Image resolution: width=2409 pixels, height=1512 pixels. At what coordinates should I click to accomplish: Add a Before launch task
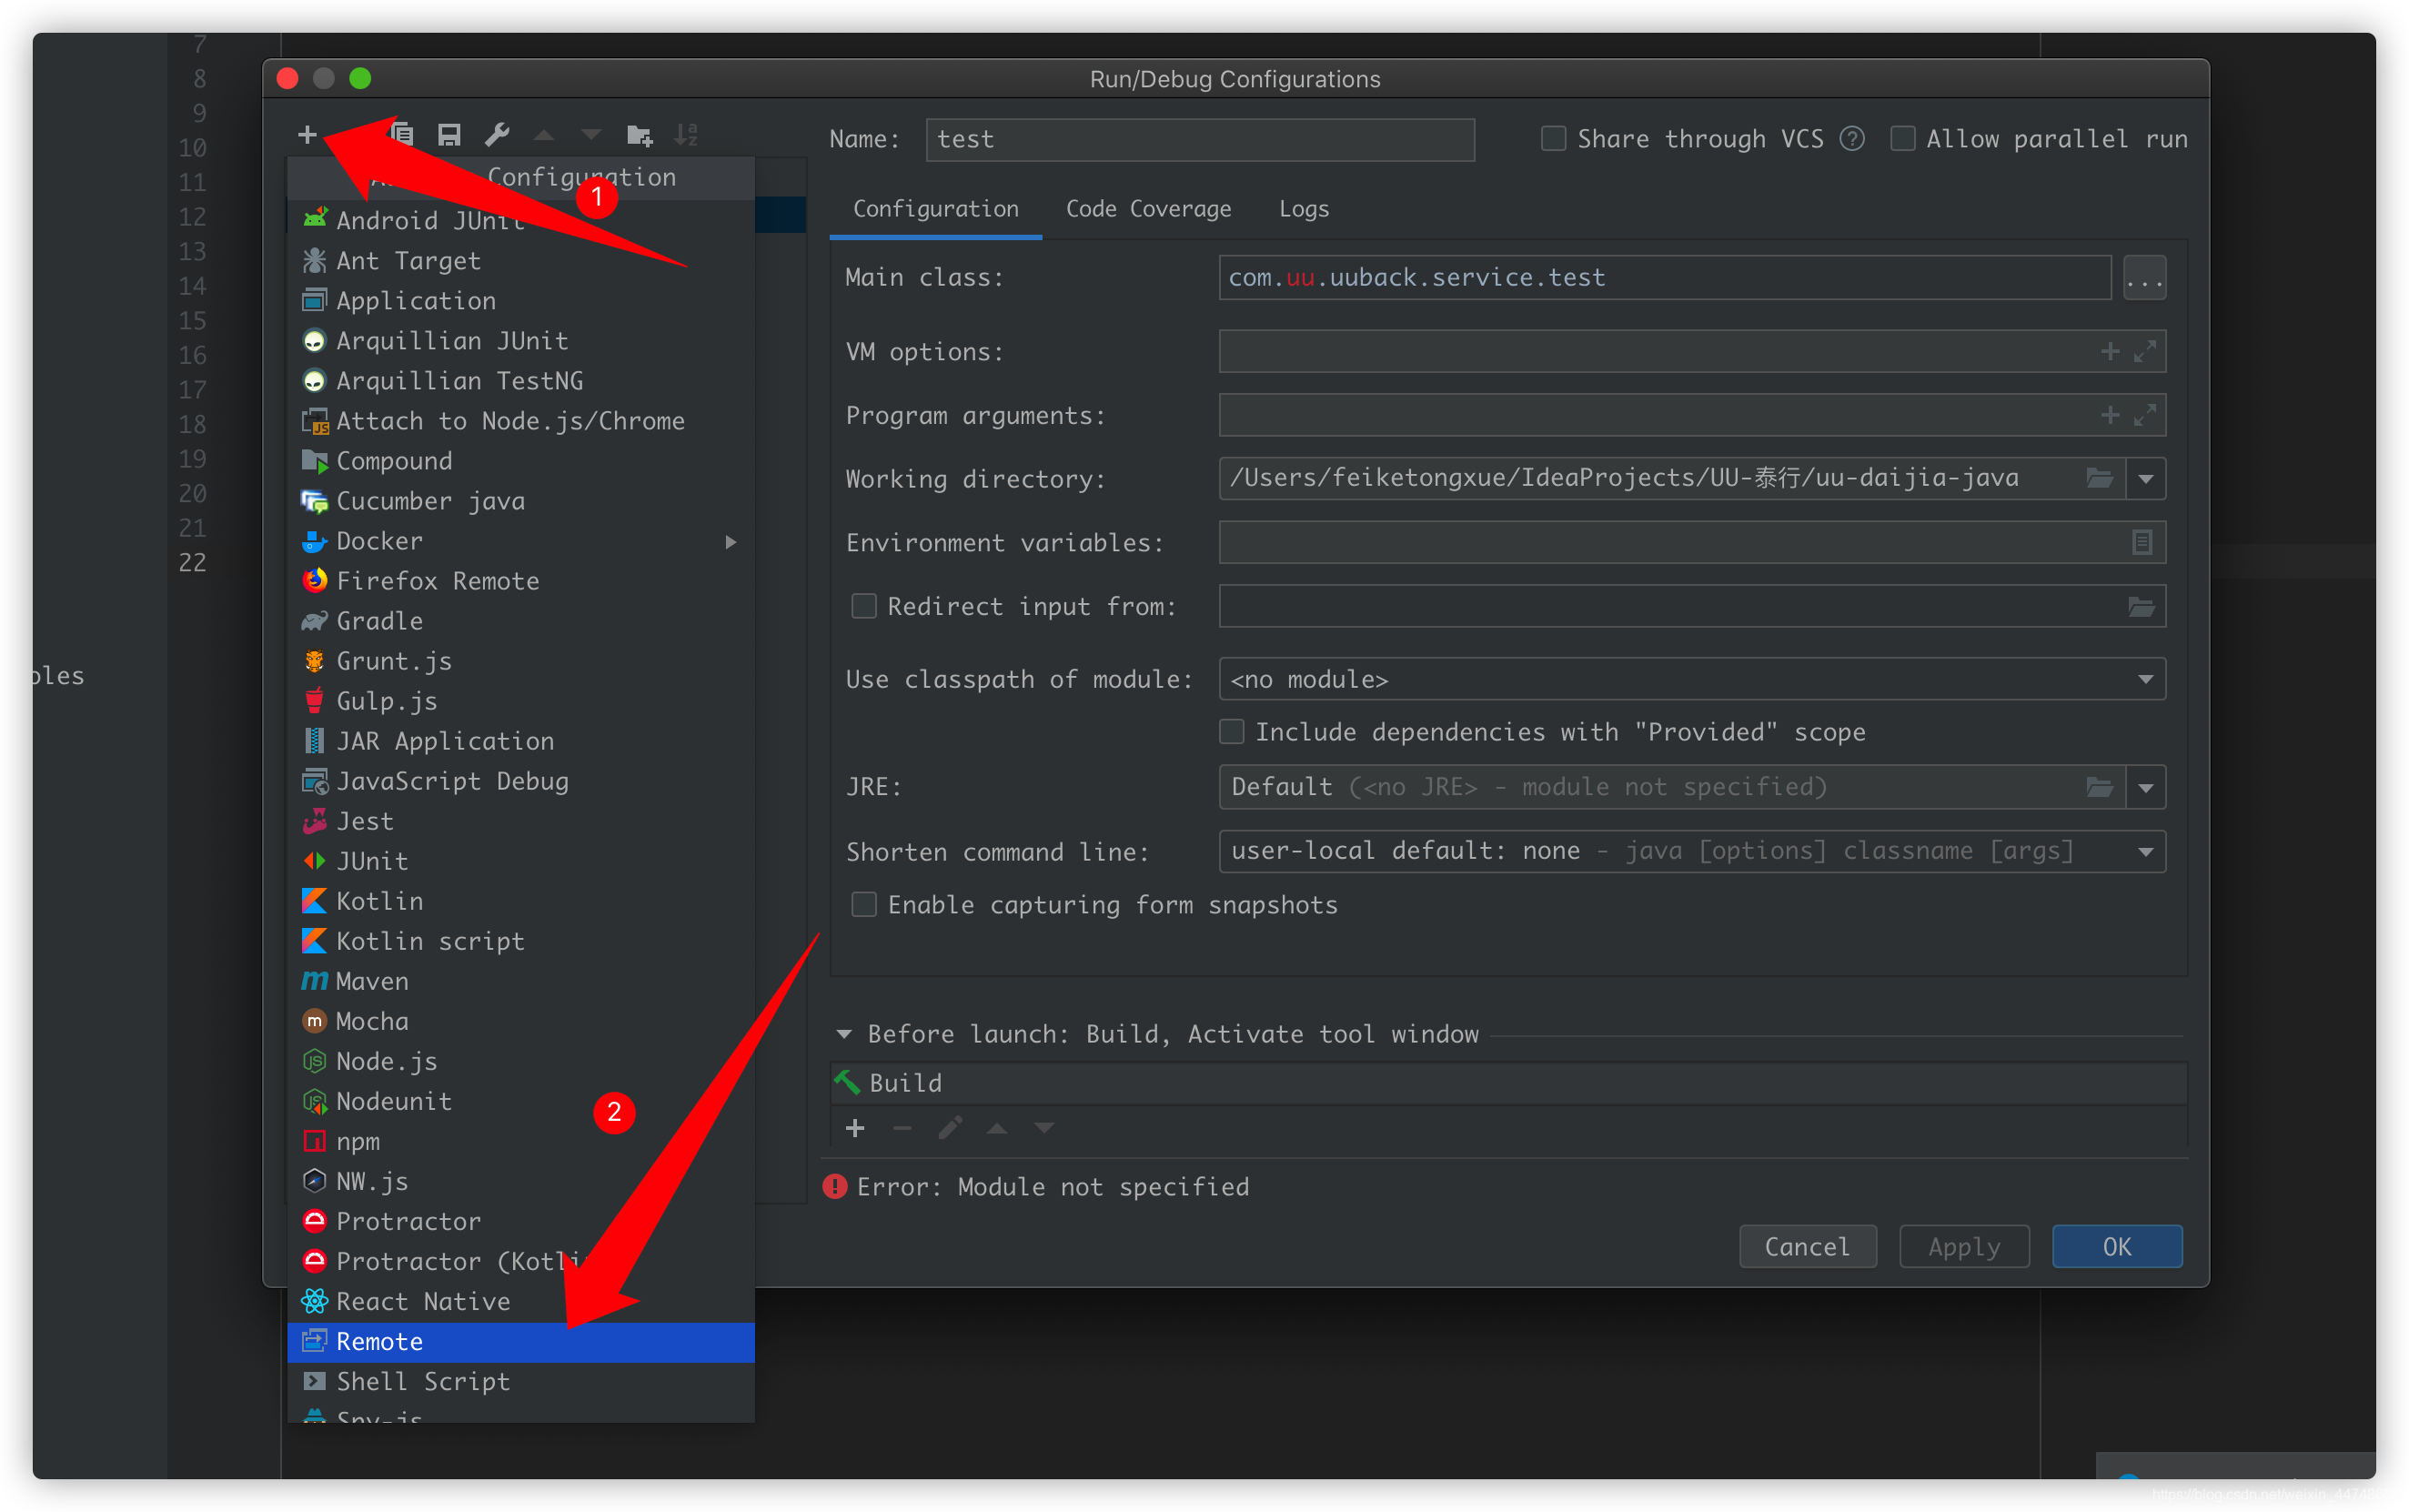[855, 1128]
